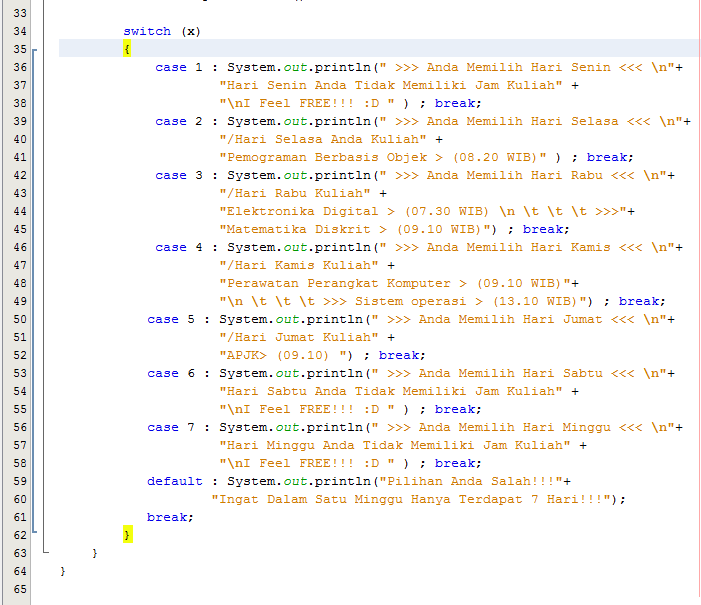
Task: Click the switch keyword on line 34
Action: coord(147,31)
